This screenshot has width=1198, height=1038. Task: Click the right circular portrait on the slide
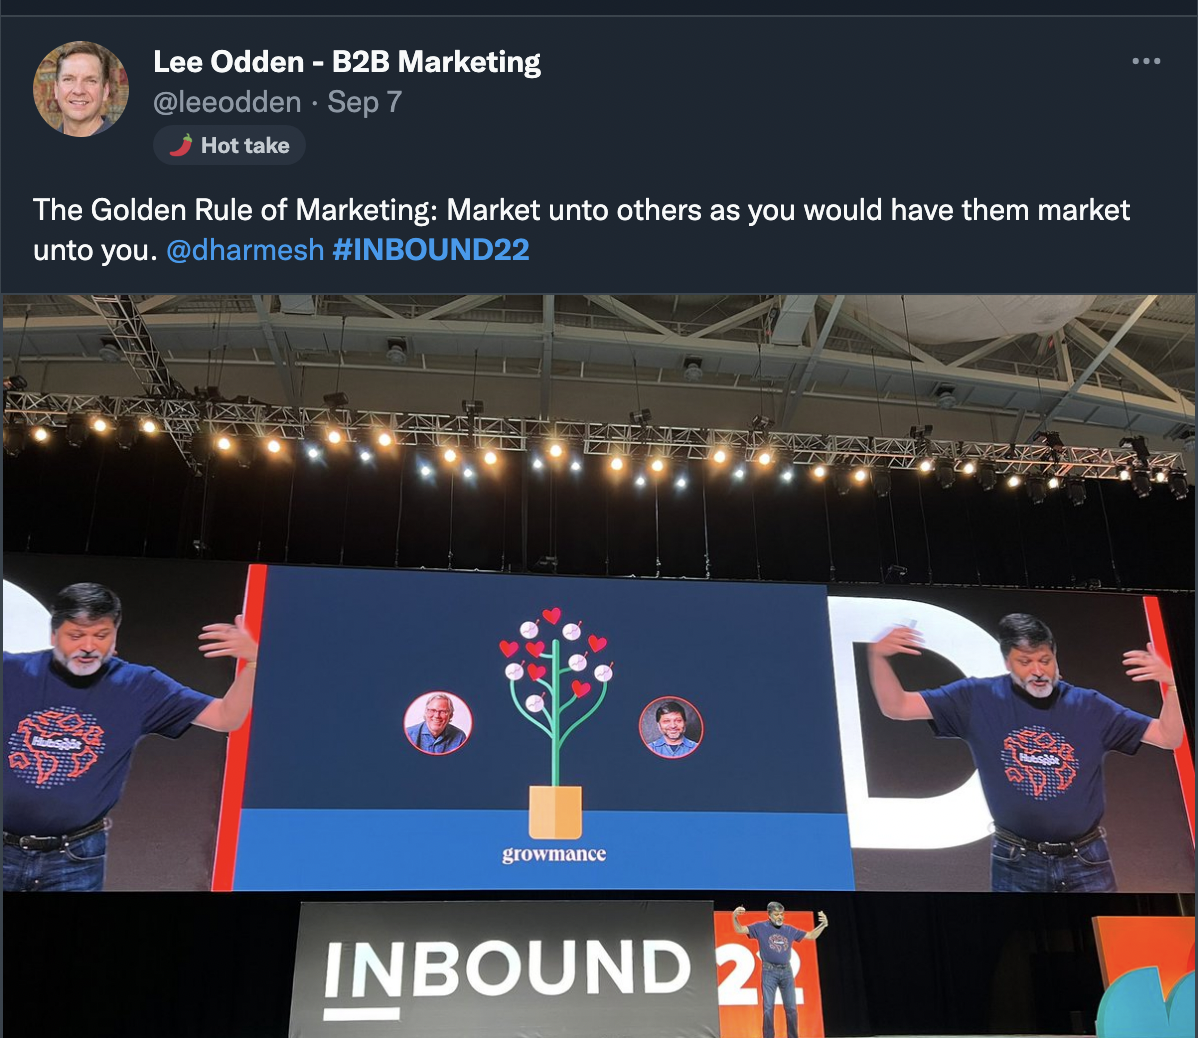coord(671,726)
